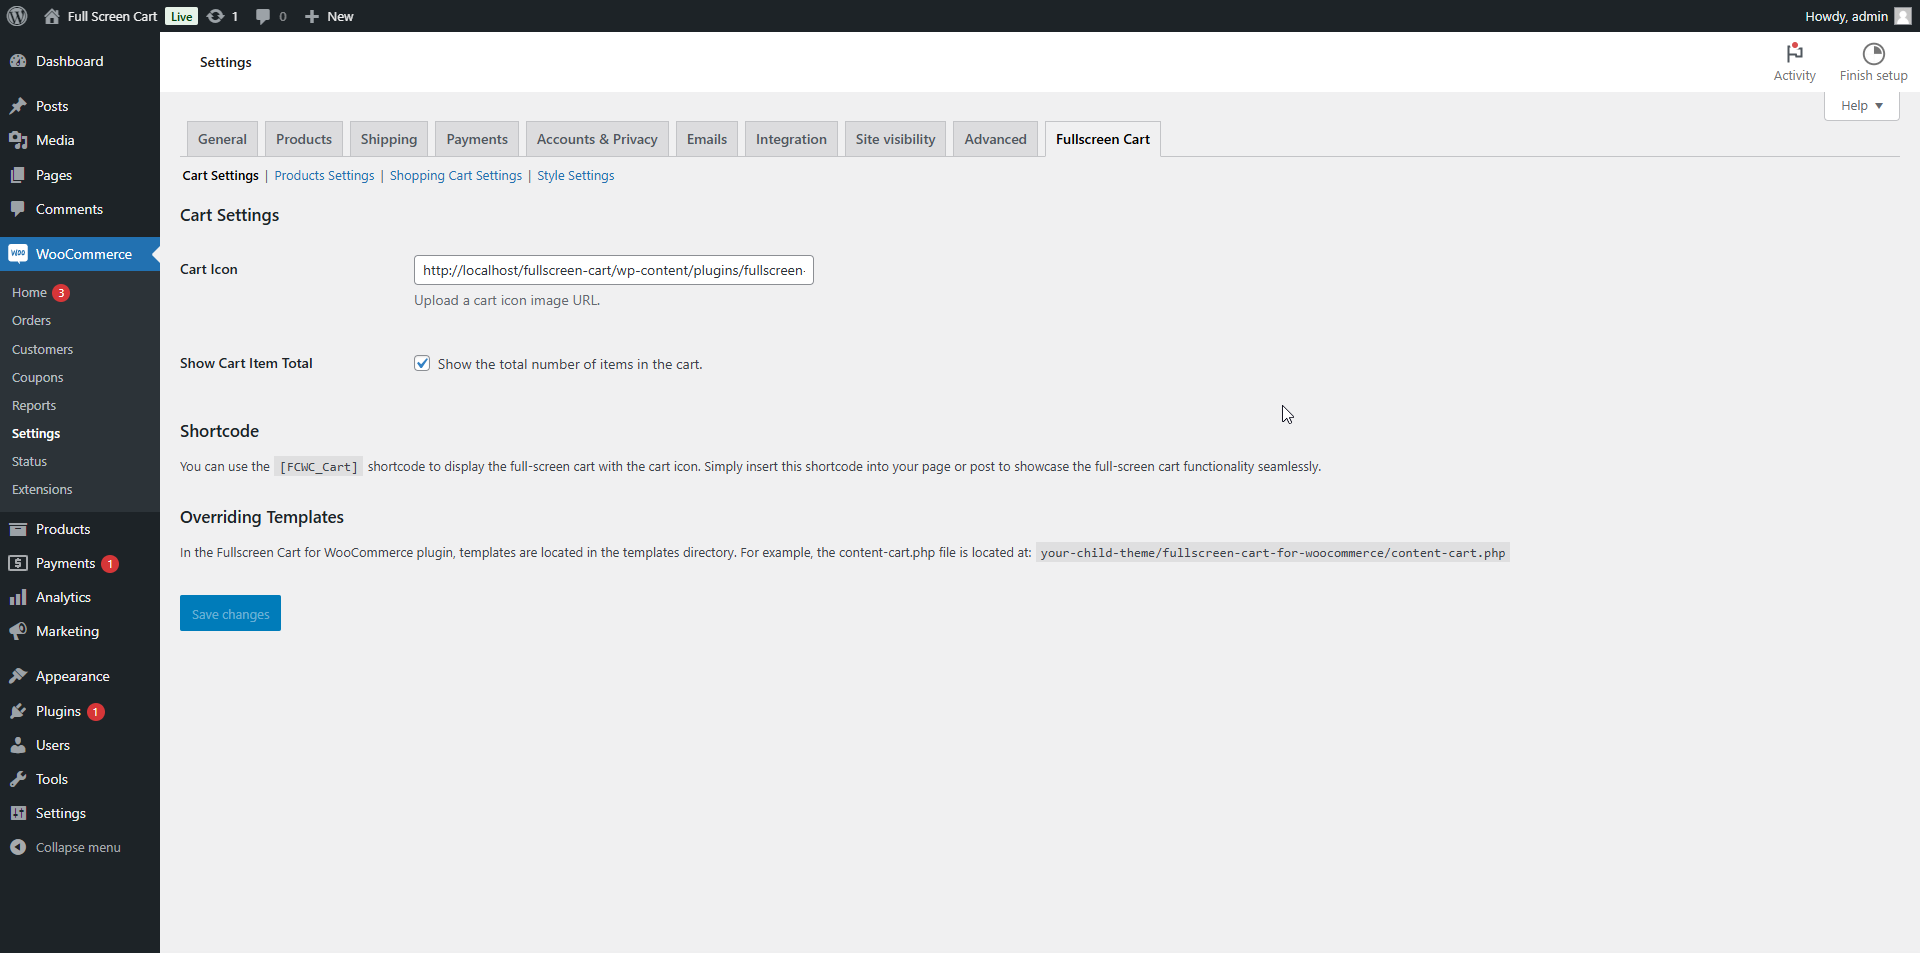
Task: Toggle Show Cart Item Total checkbox
Action: tap(422, 363)
